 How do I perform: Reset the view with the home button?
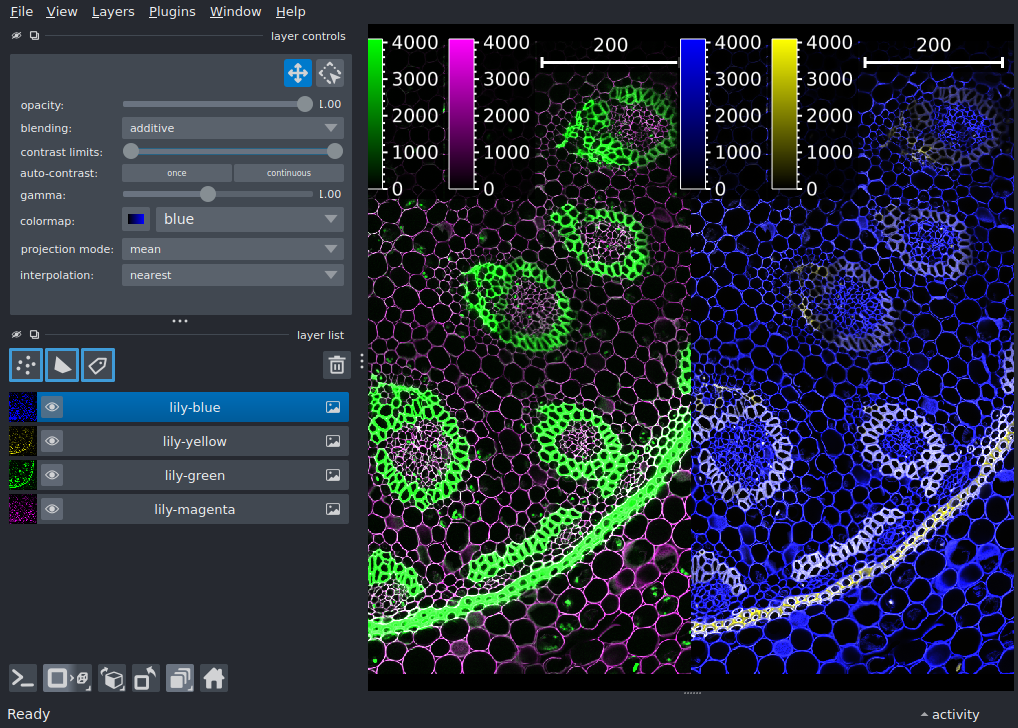point(214,678)
